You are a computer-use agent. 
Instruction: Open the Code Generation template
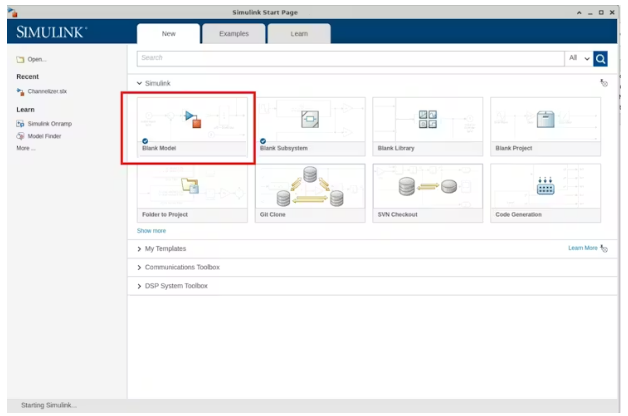pyautogui.click(x=545, y=186)
